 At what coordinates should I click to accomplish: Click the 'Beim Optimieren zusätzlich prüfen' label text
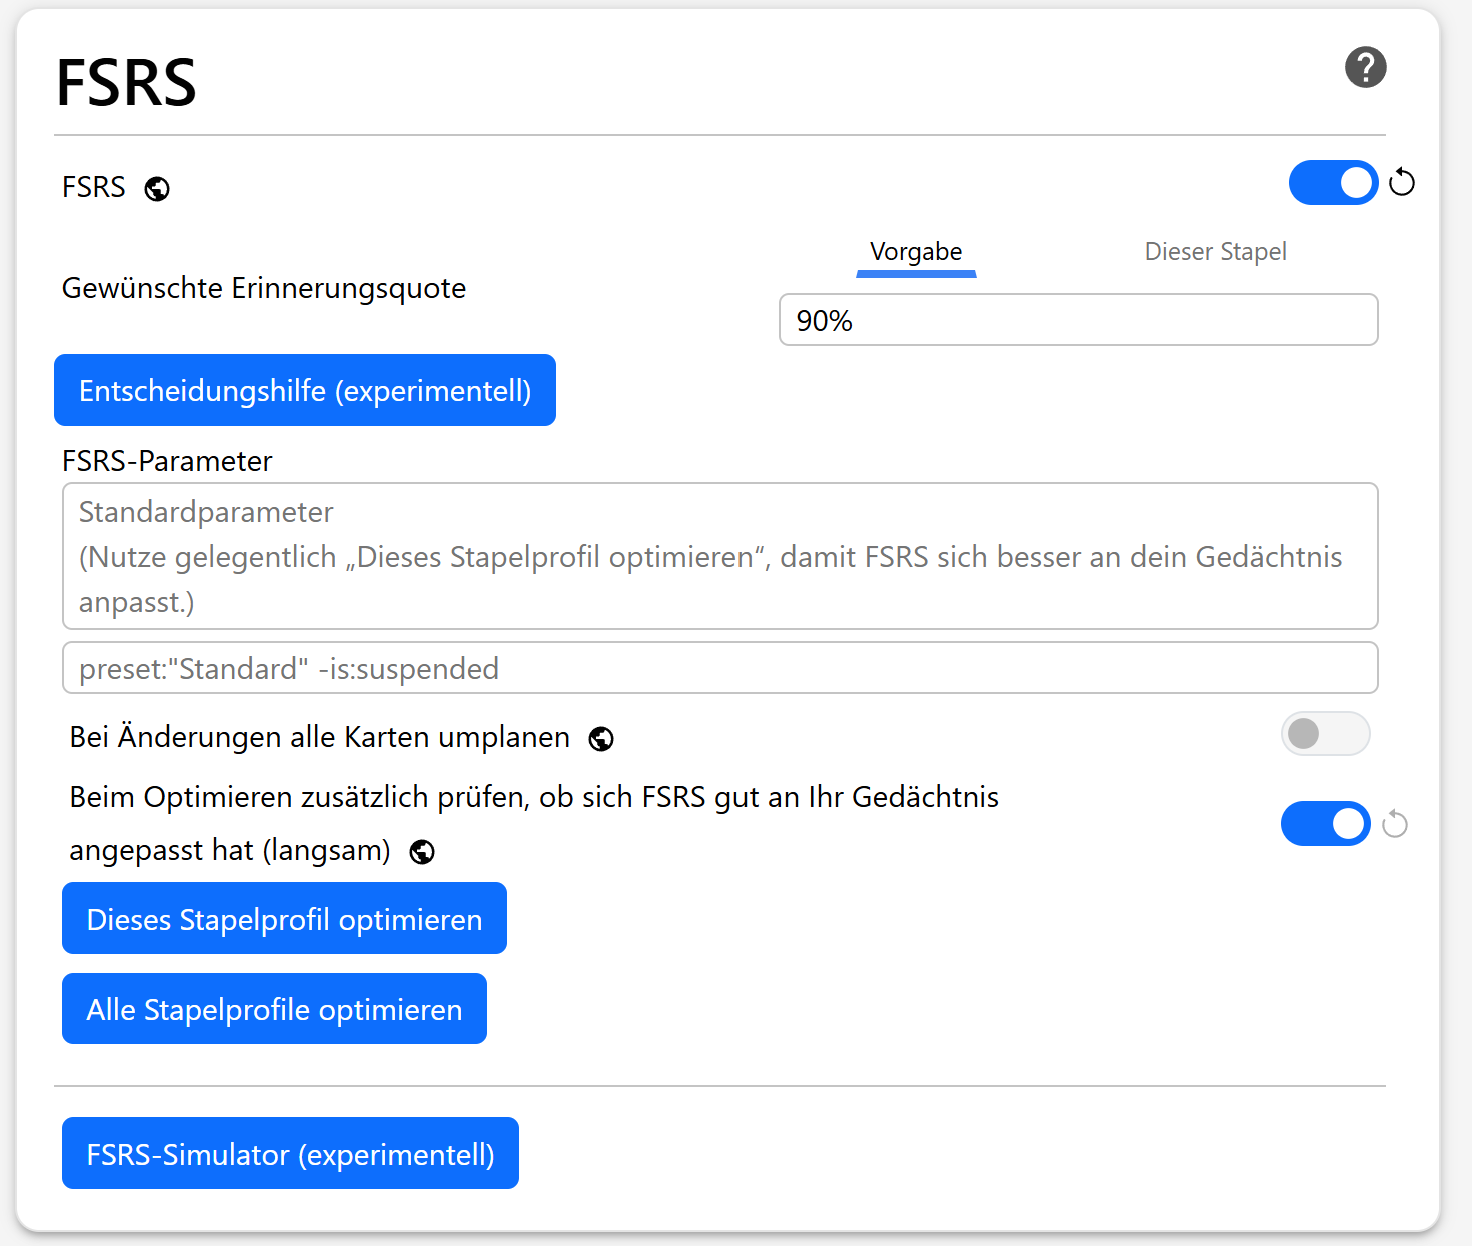(x=534, y=823)
